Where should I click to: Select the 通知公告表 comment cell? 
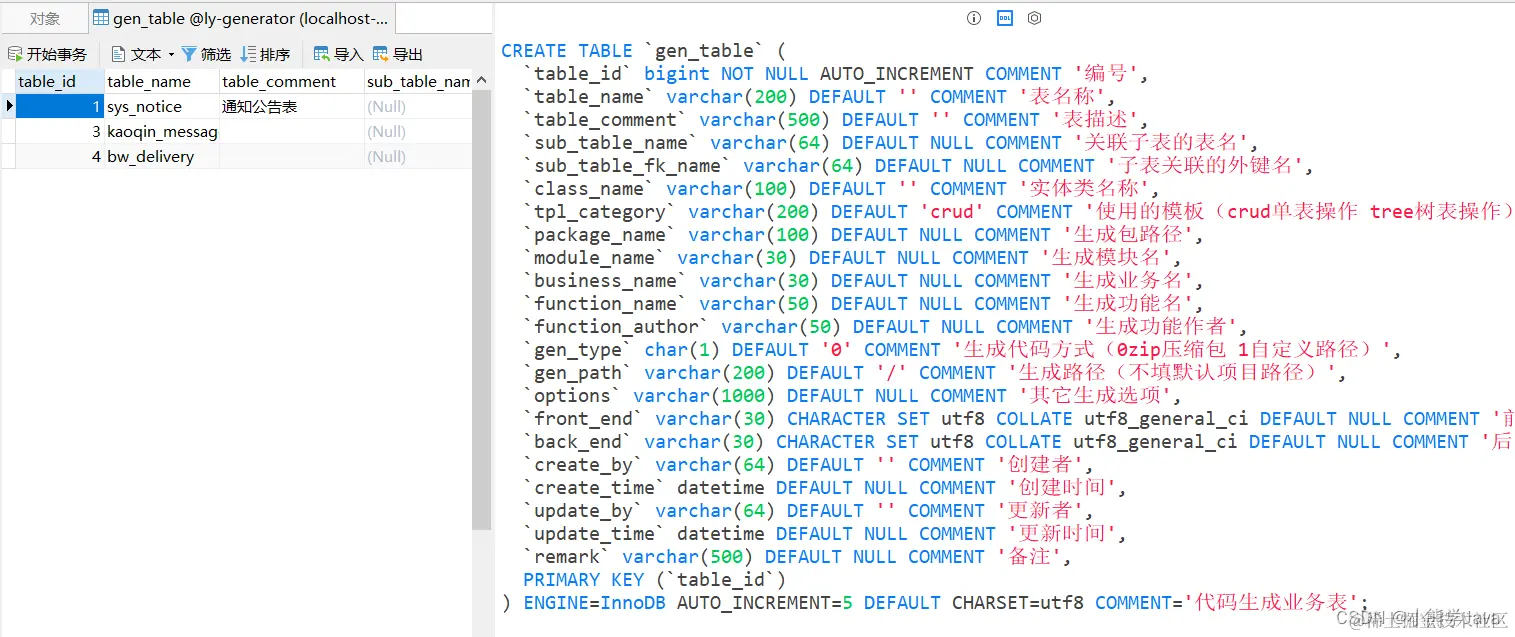[x=292, y=106]
